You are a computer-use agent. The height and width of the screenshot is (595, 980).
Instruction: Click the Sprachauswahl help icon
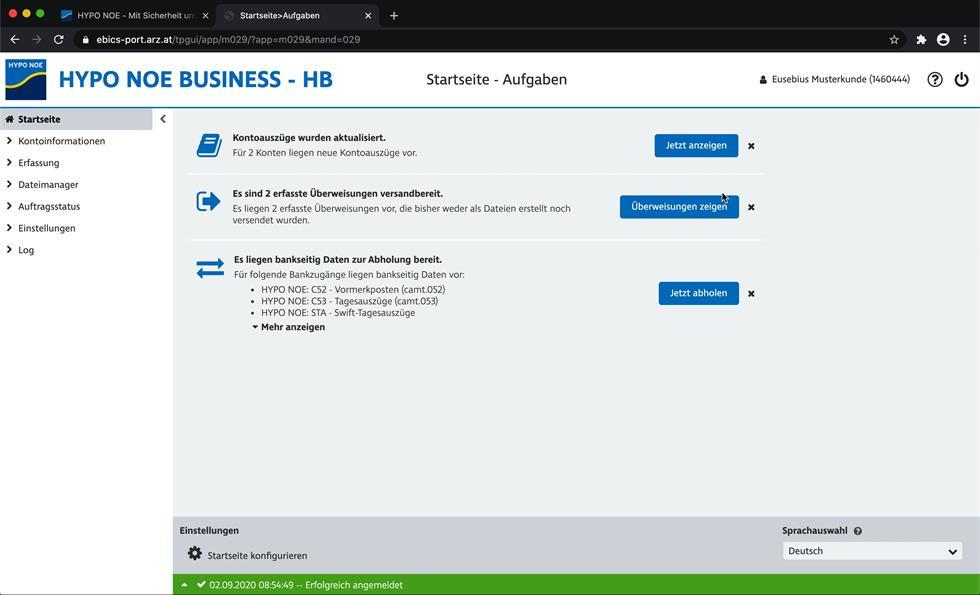click(858, 531)
